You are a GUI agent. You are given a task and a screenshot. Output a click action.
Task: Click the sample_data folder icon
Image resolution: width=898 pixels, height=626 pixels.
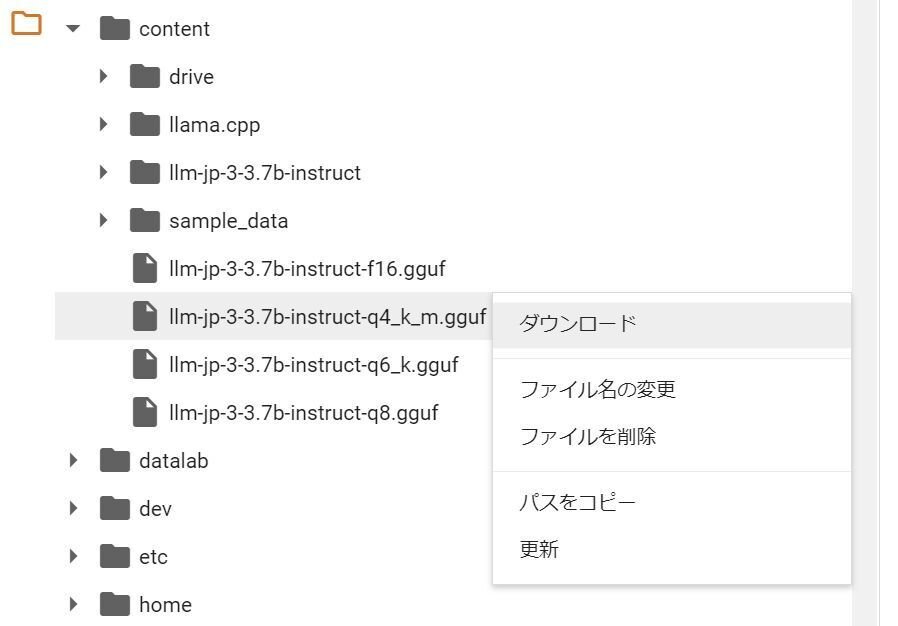pyautogui.click(x=144, y=221)
